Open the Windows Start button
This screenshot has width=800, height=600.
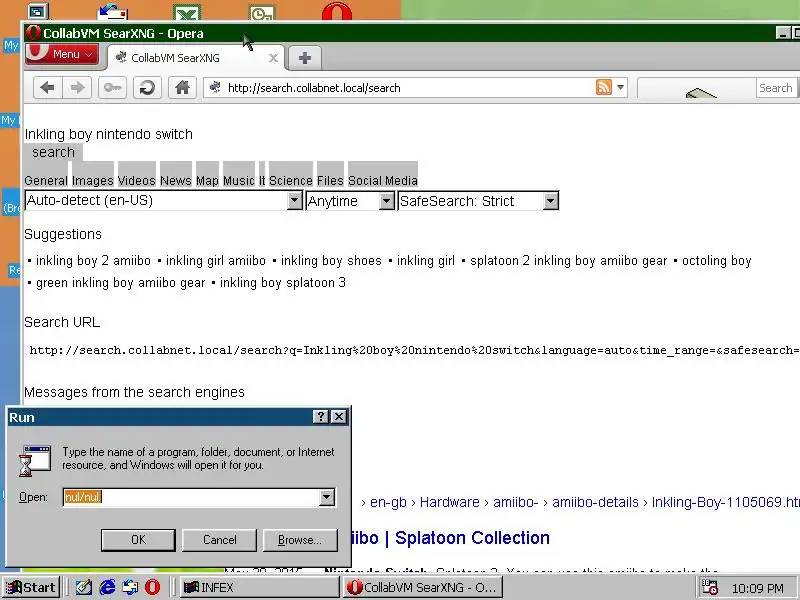point(31,587)
